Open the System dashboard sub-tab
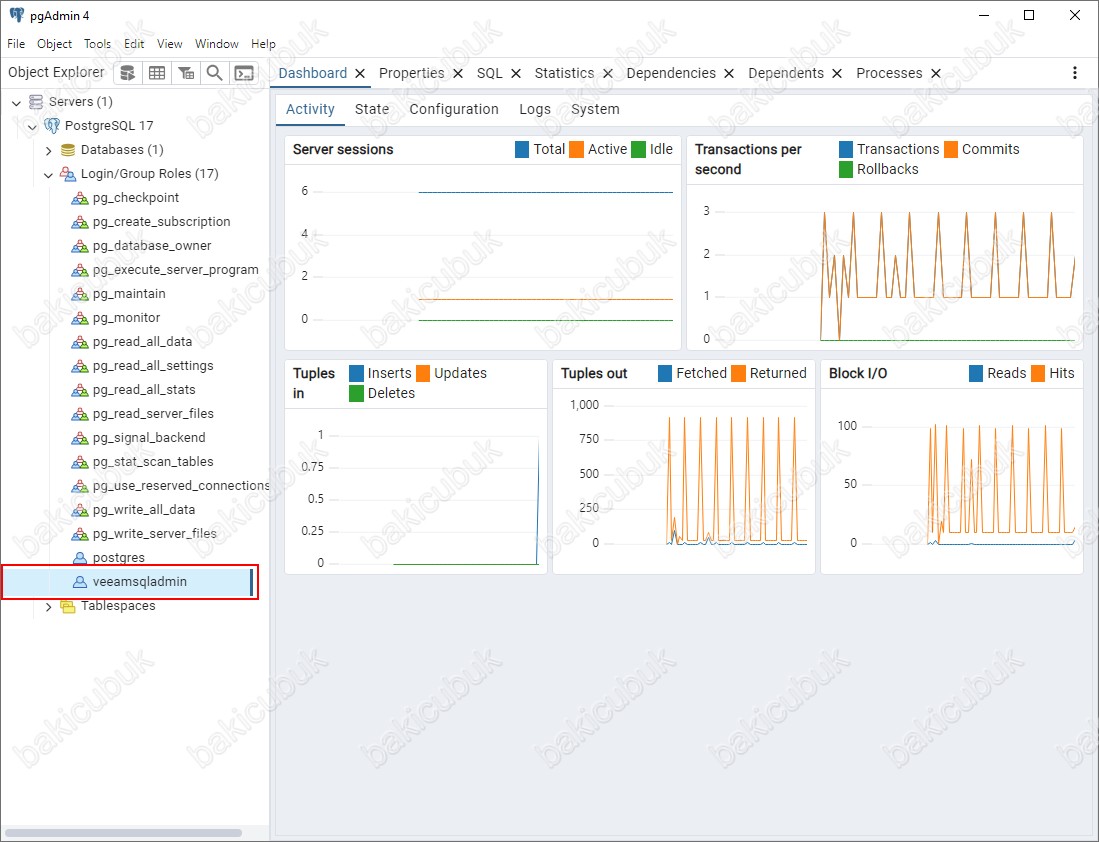Screen dimensions: 1099x842 pyautogui.click(x=595, y=109)
